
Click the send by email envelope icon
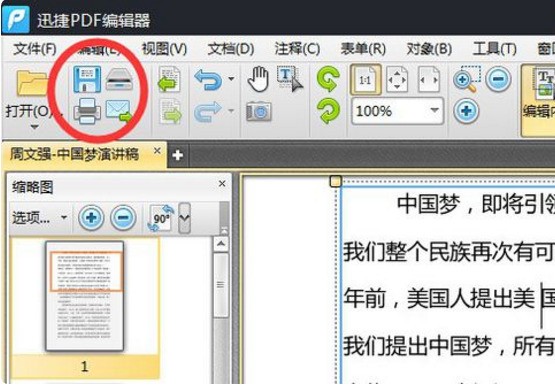click(x=119, y=111)
